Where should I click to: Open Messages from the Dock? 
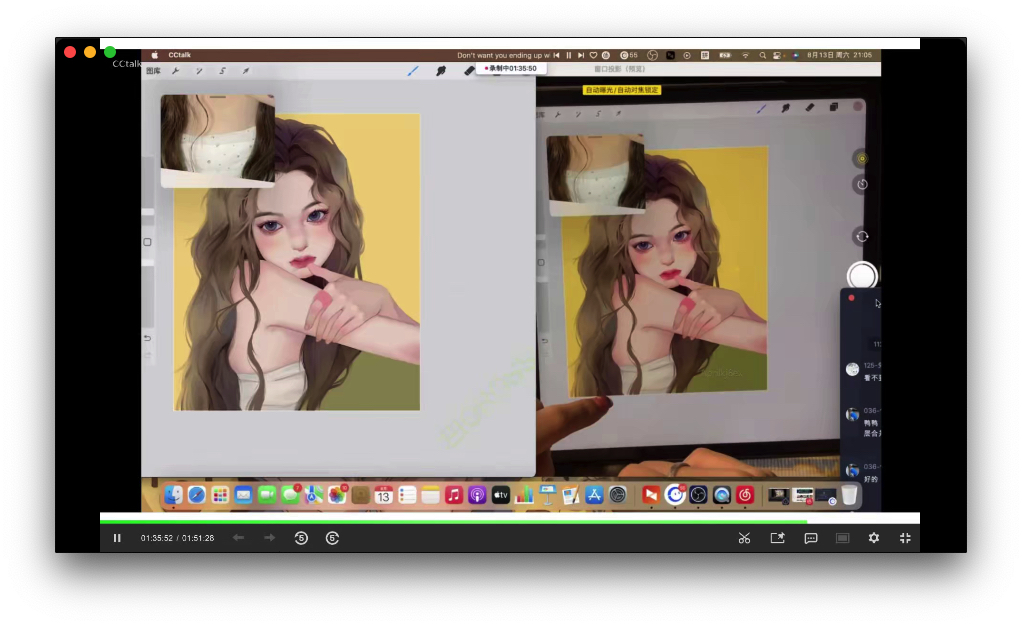click(291, 496)
